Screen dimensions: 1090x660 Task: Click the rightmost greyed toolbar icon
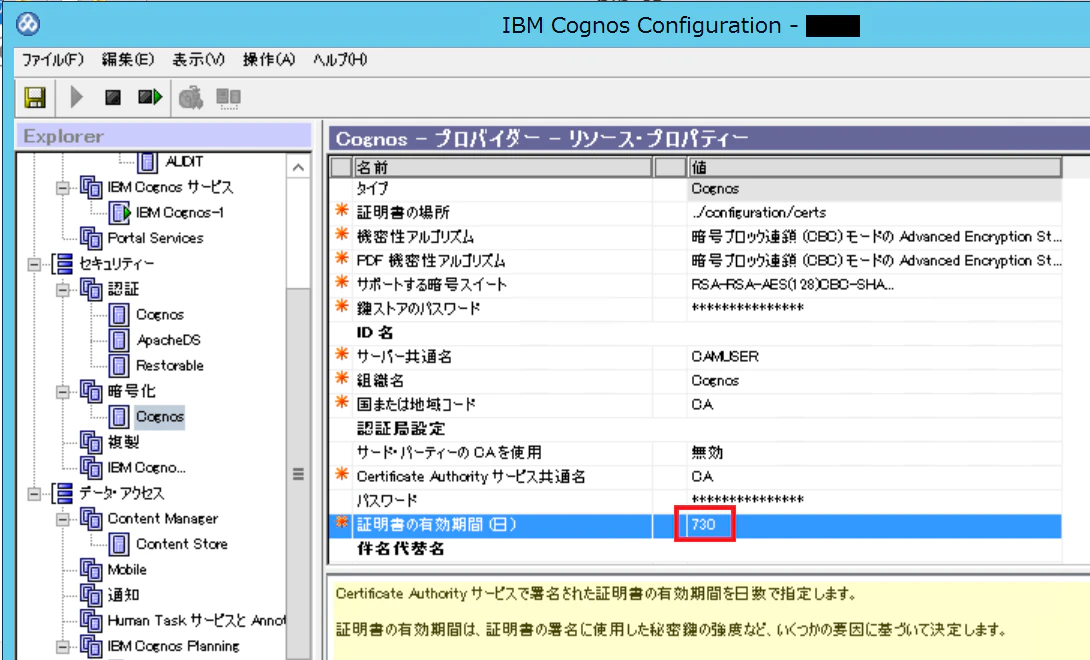(228, 98)
